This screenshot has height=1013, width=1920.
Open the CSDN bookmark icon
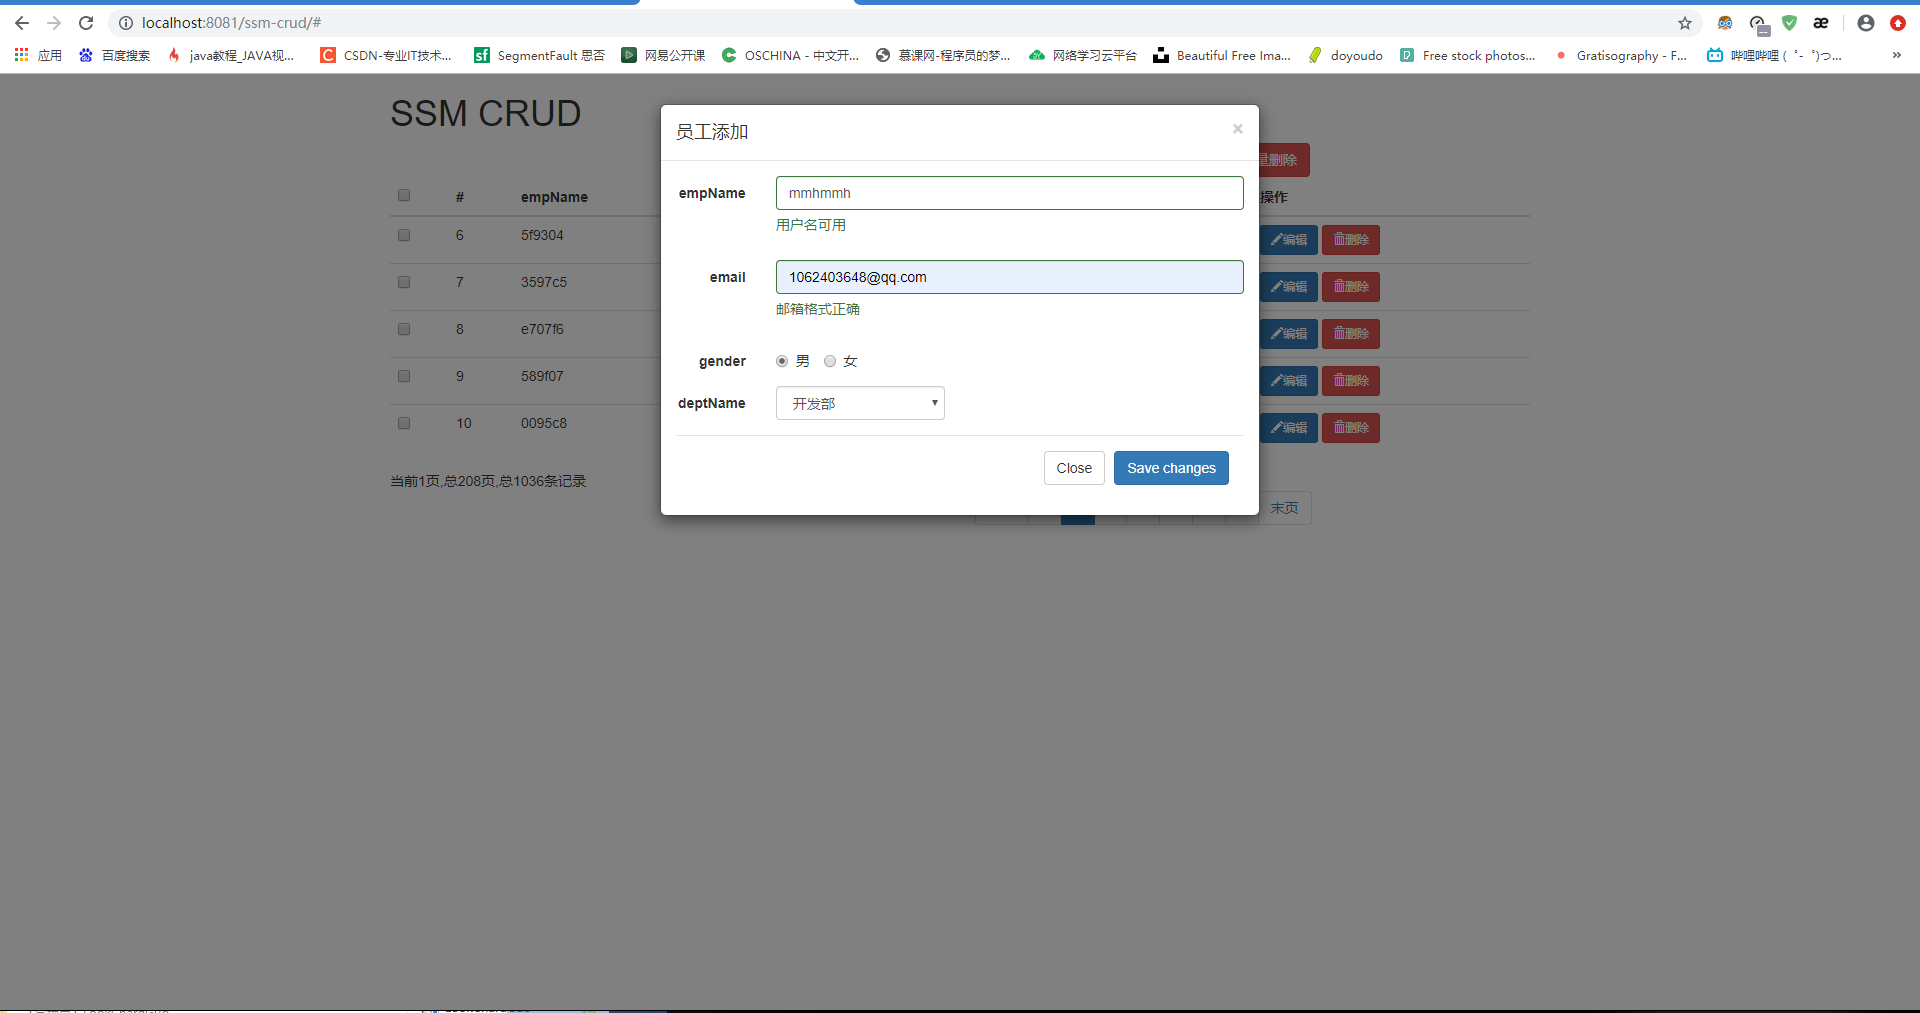pyautogui.click(x=327, y=55)
